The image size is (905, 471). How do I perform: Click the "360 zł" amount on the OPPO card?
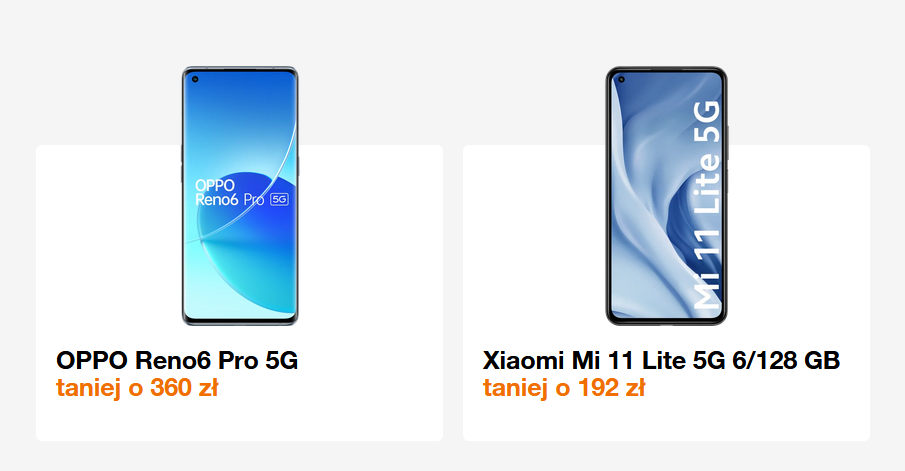[x=184, y=388]
